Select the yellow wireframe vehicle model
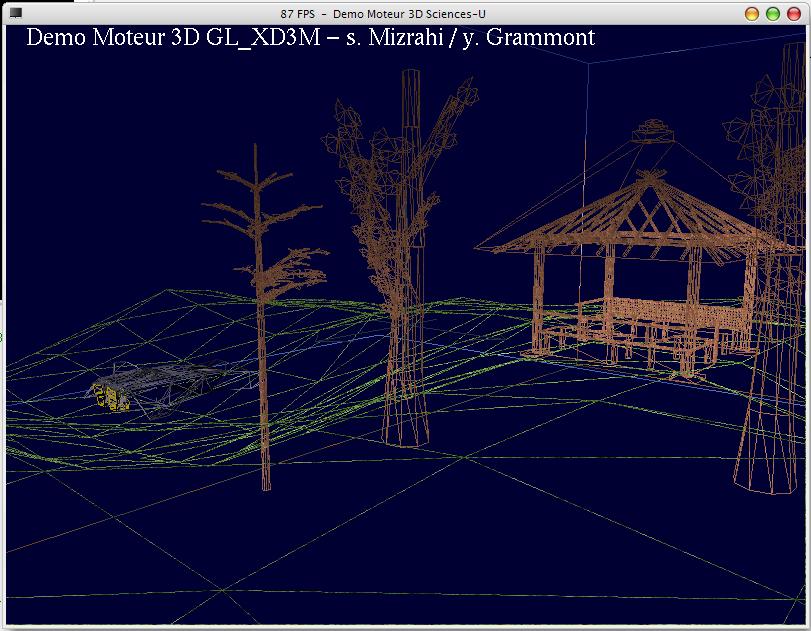 point(110,397)
